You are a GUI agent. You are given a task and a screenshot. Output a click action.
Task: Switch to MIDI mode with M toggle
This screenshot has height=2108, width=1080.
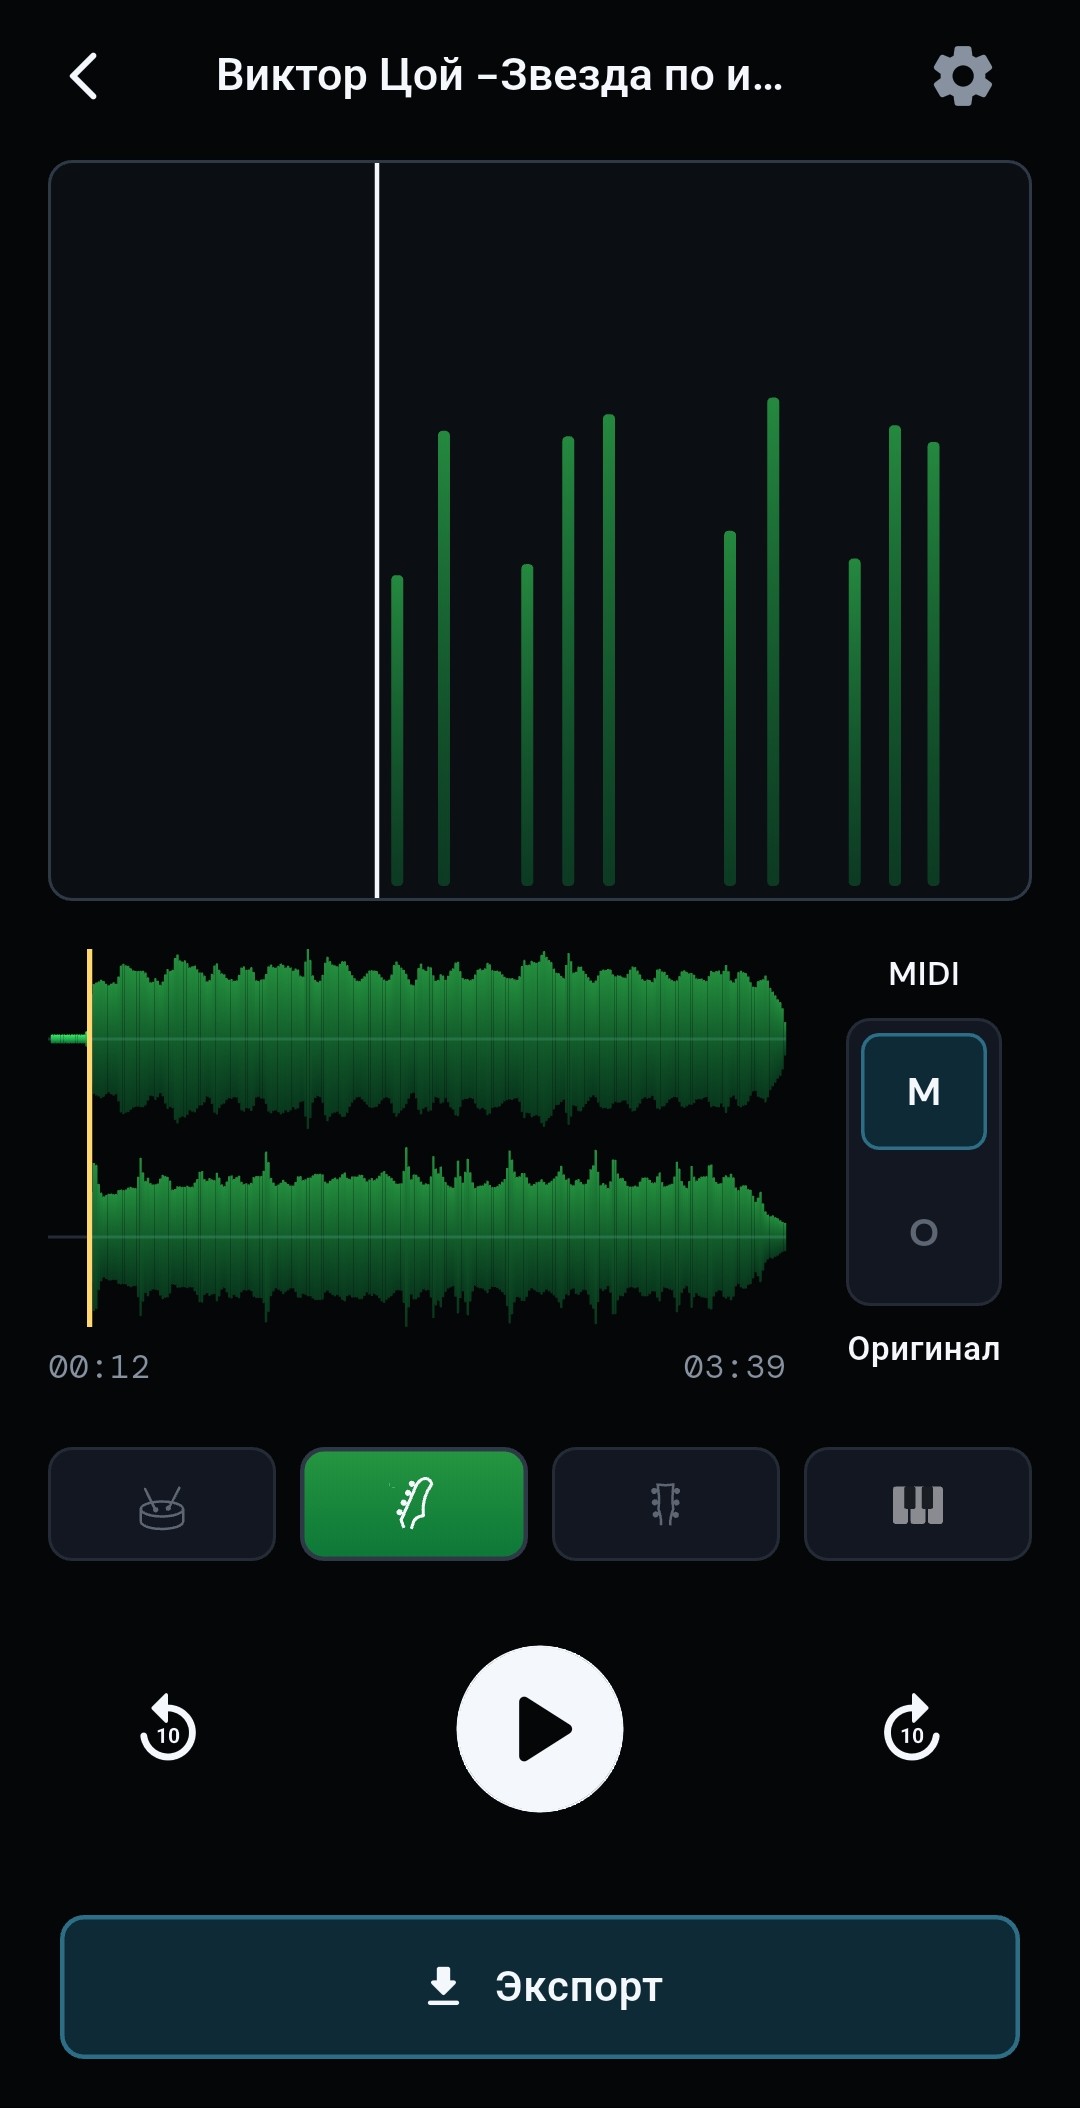click(x=924, y=1091)
